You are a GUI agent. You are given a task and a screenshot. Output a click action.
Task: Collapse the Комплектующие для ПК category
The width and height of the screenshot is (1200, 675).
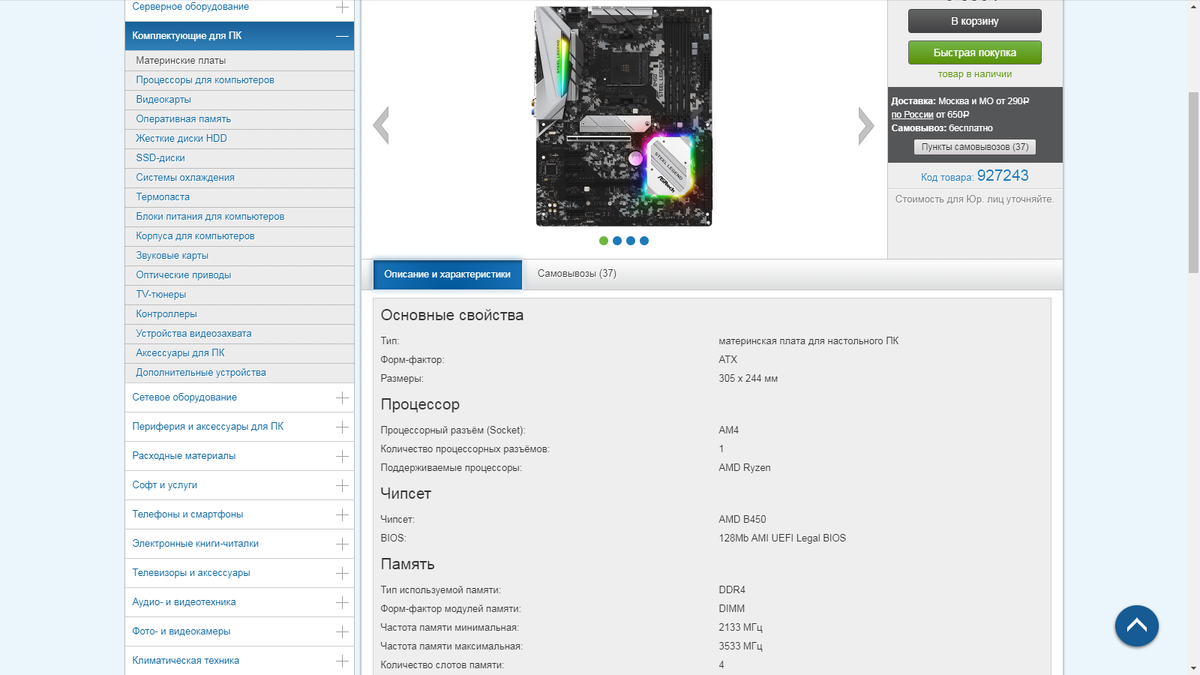pos(342,36)
